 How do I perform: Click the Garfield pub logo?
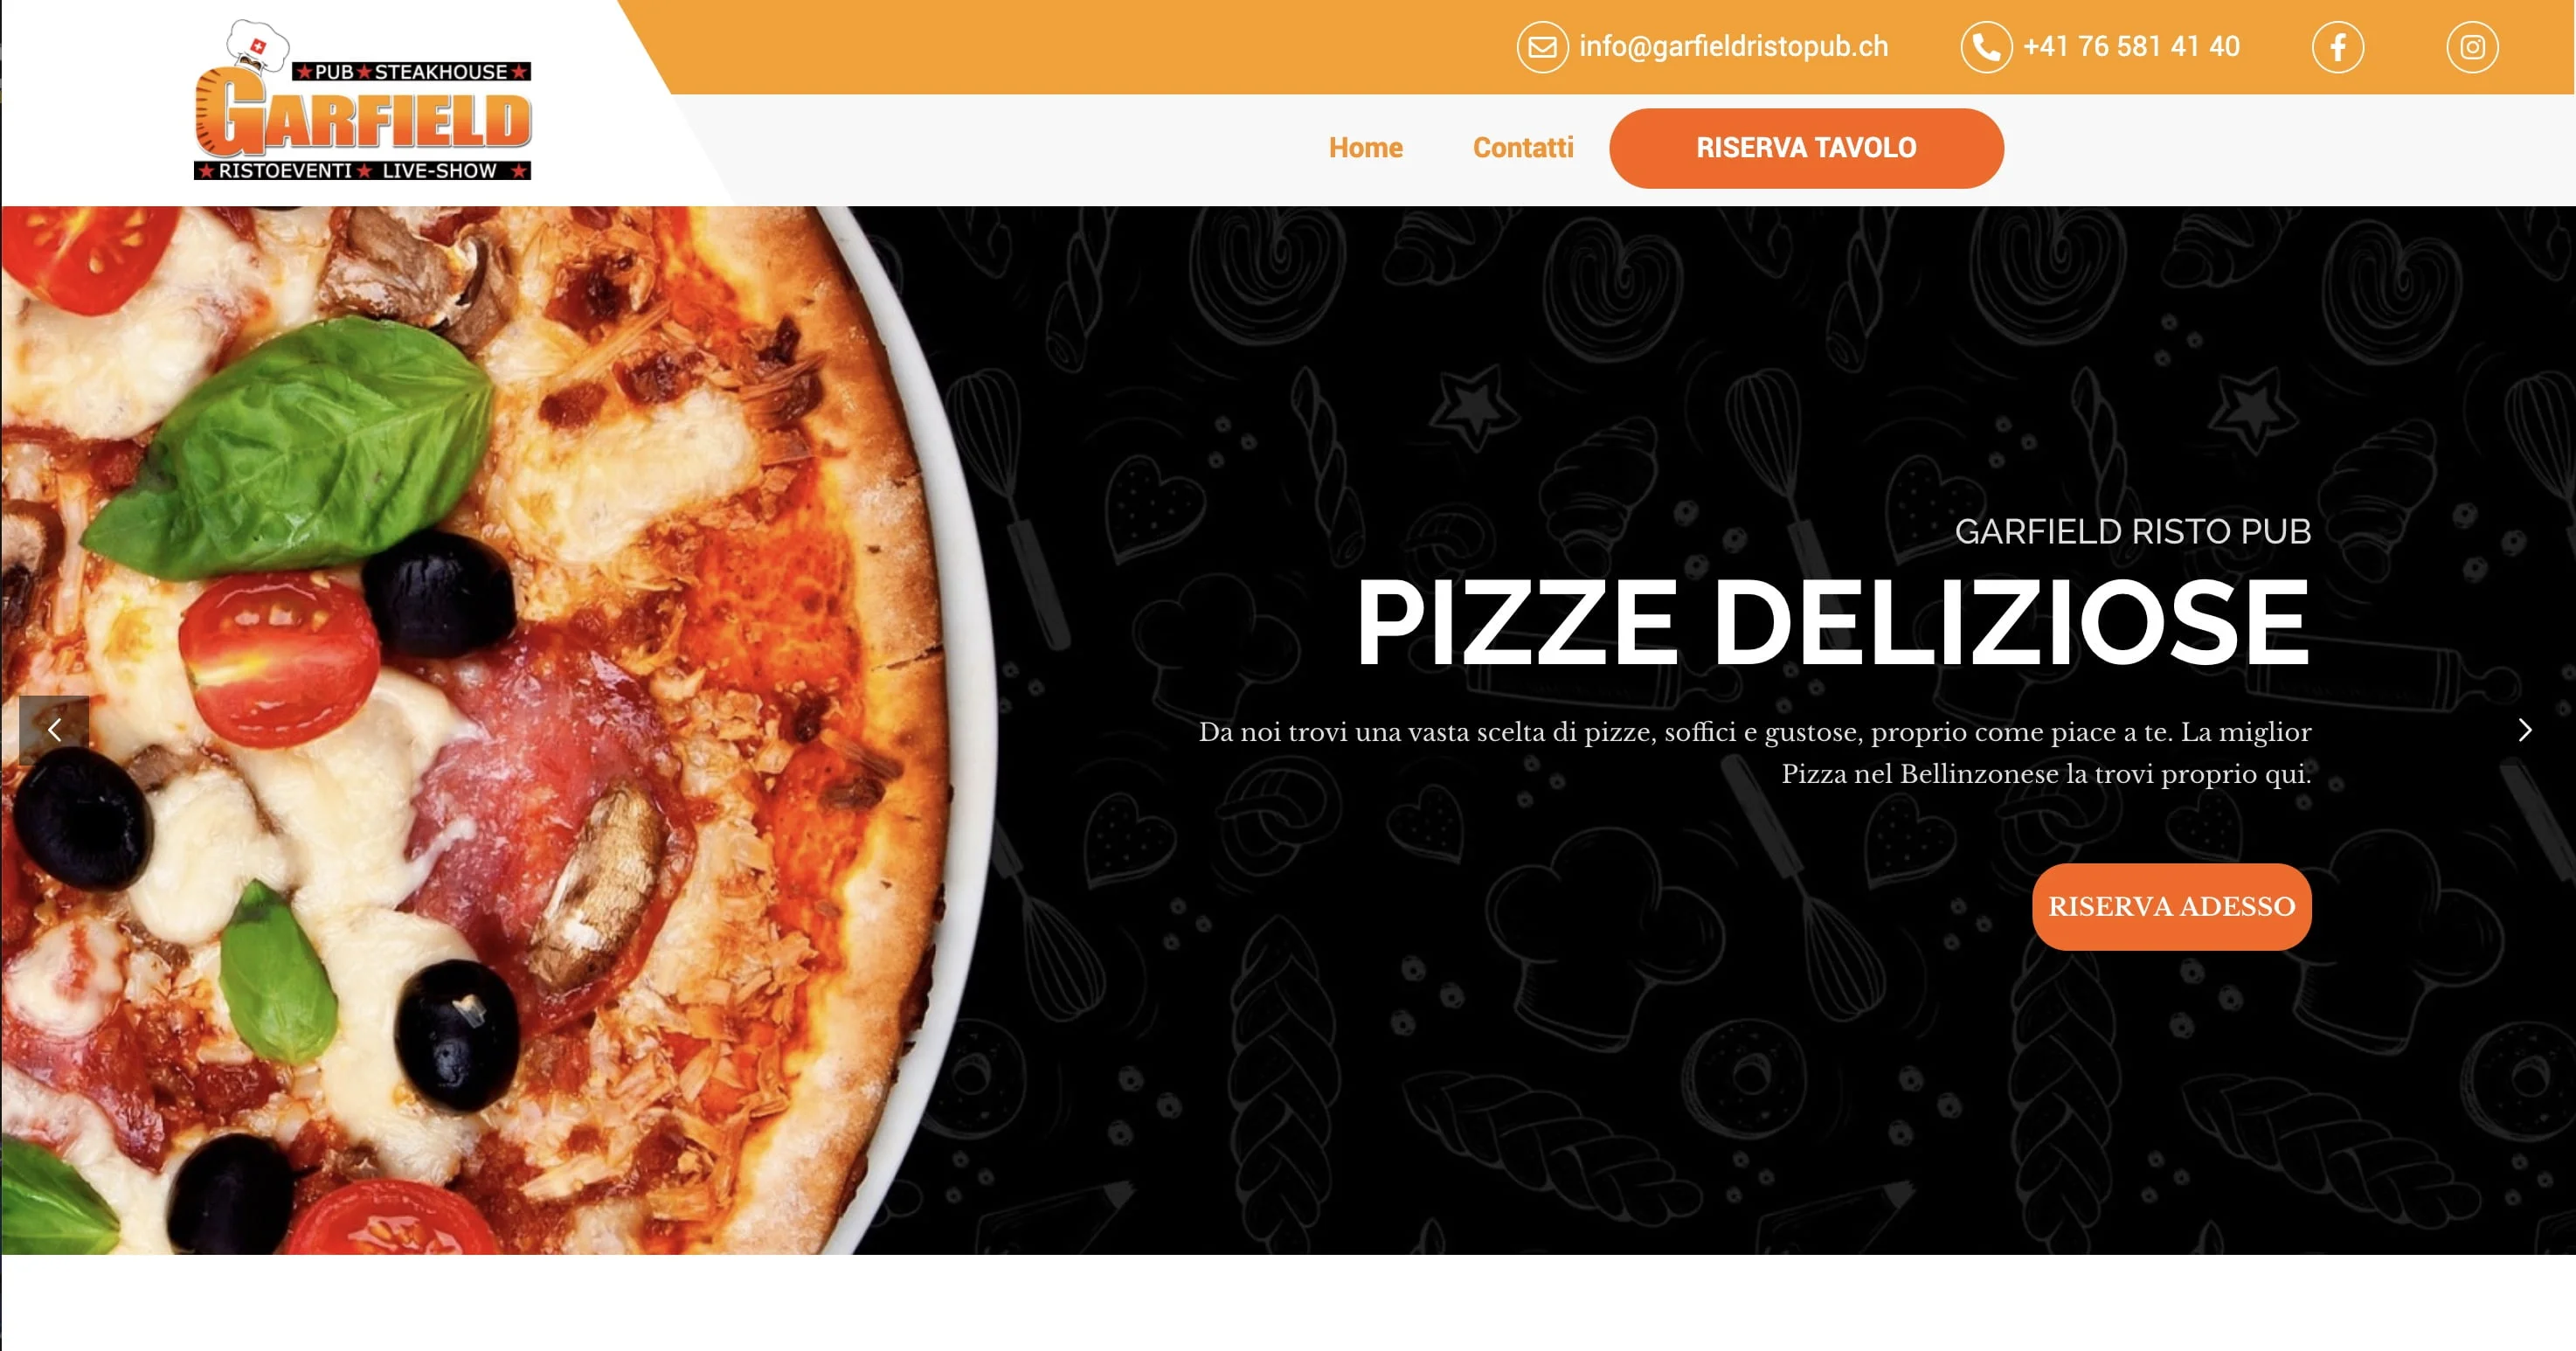click(x=362, y=100)
